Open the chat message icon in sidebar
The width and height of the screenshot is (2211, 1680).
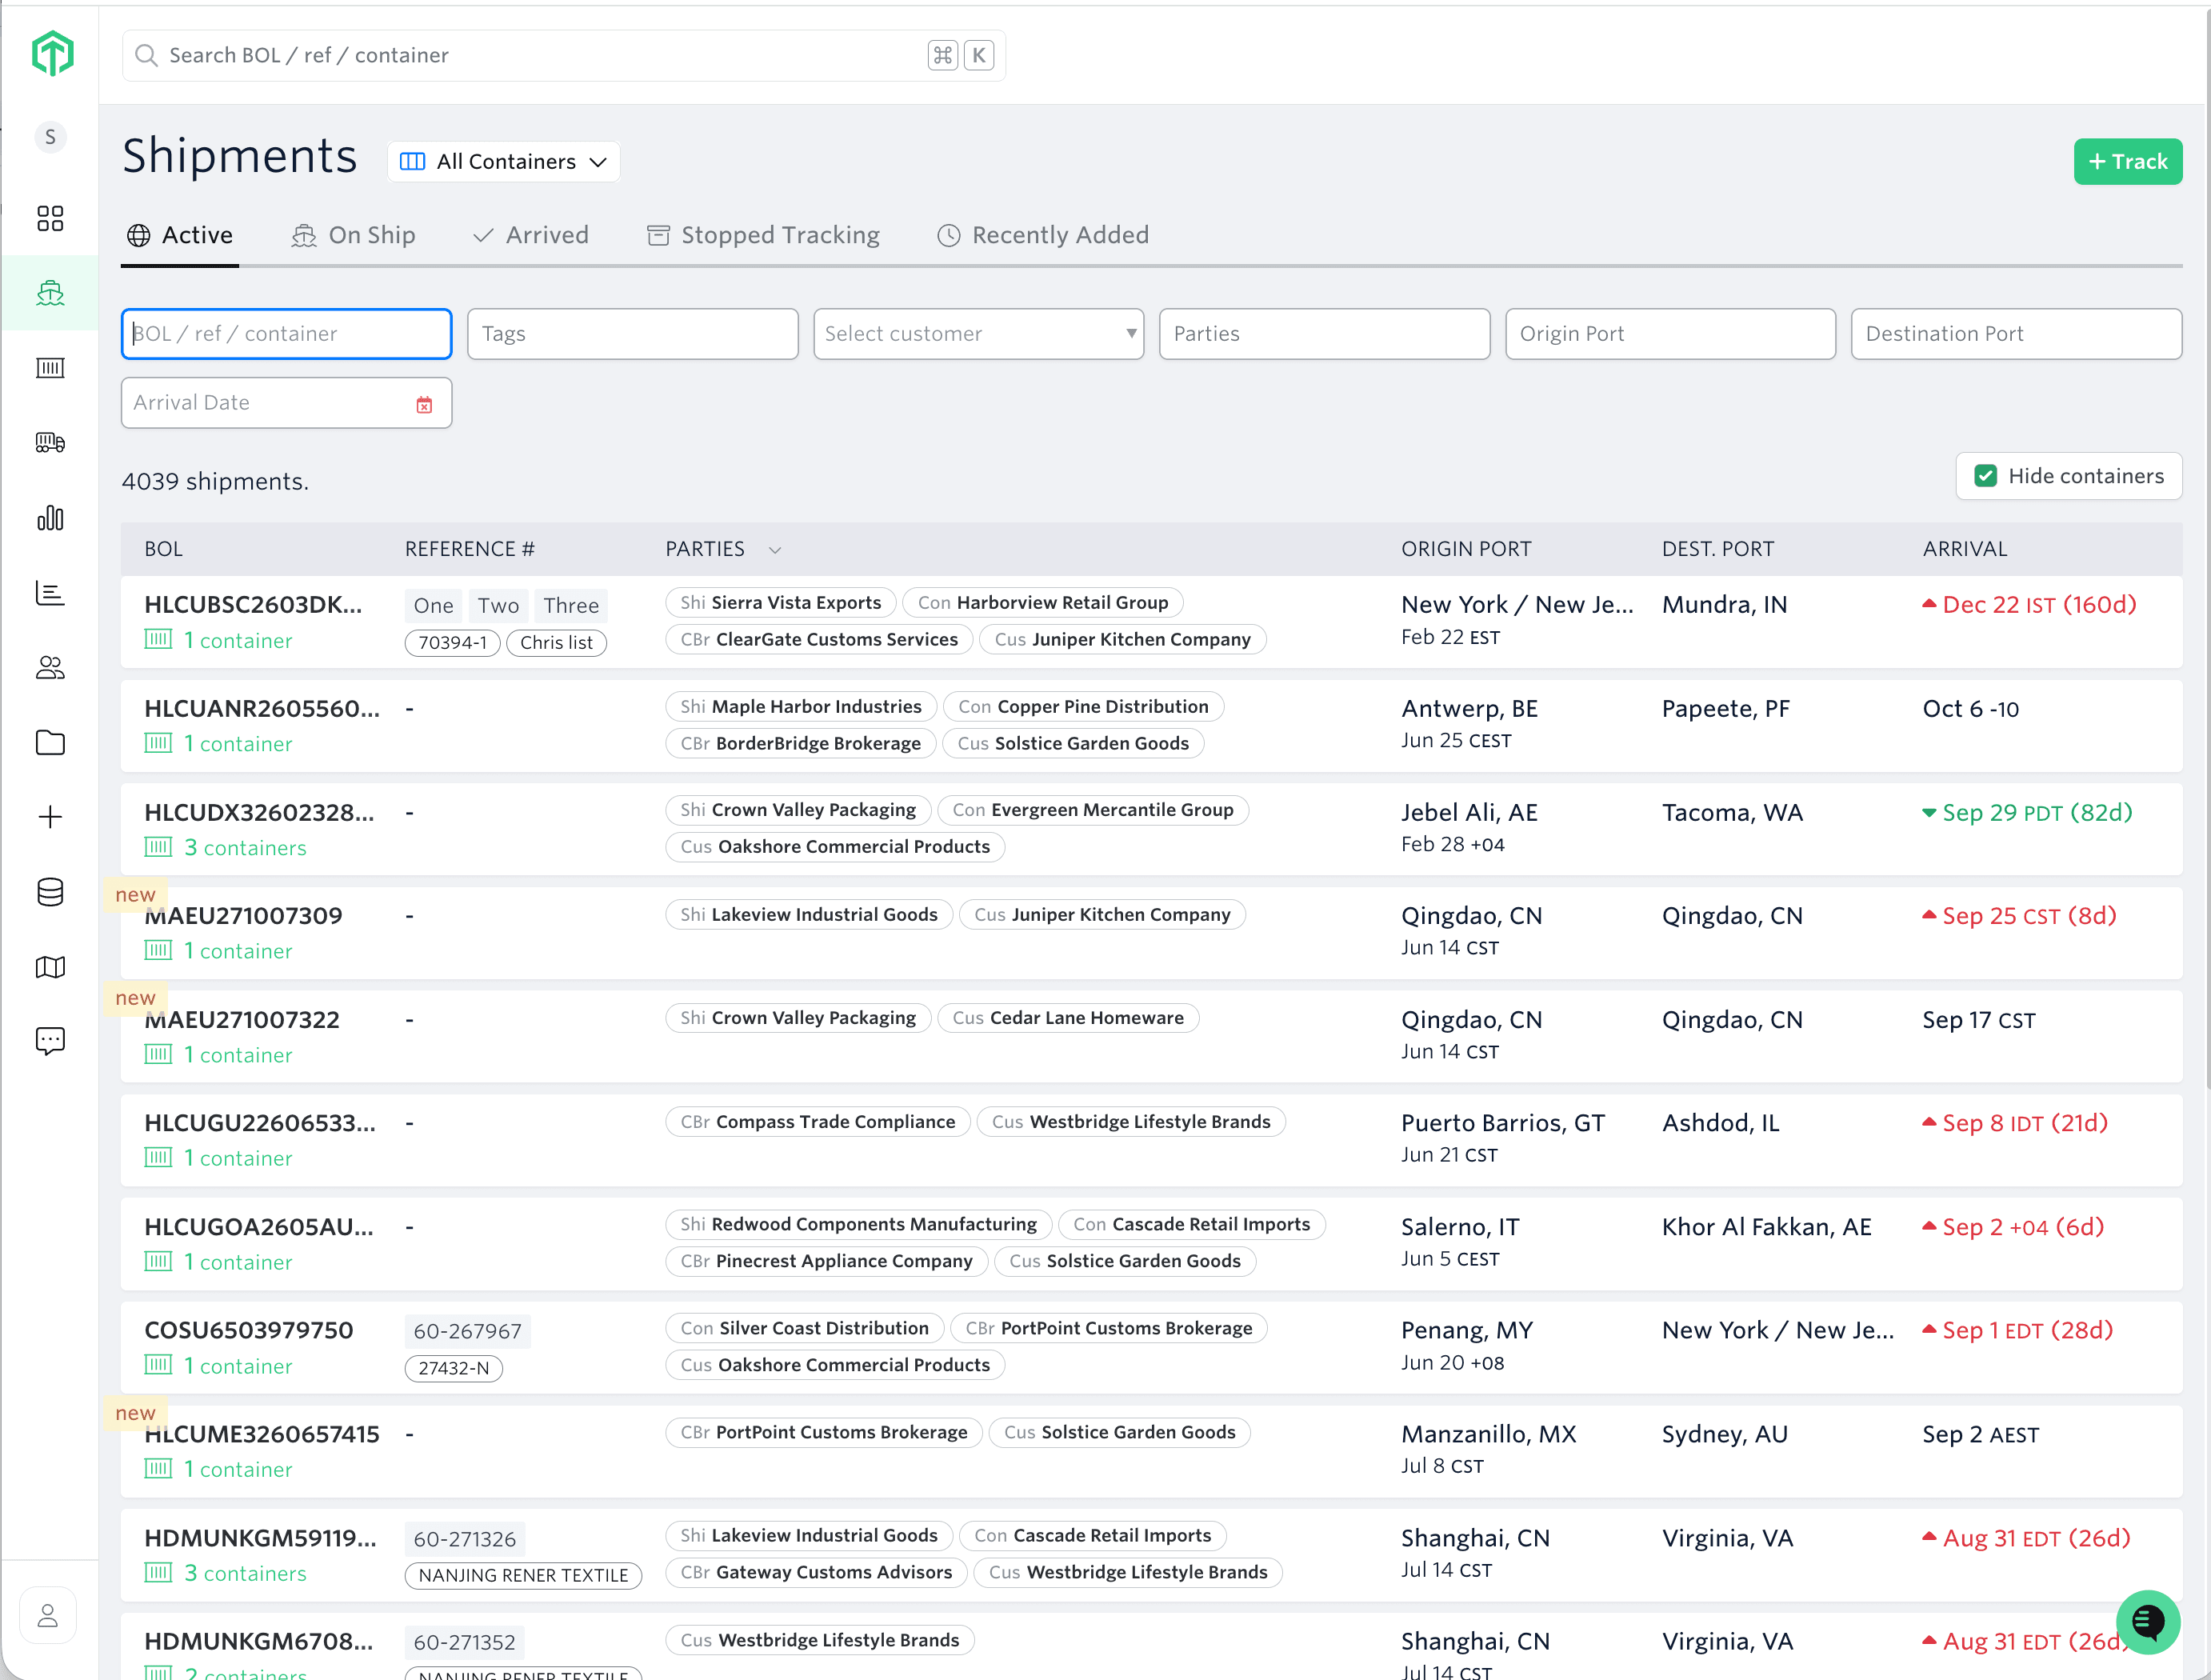50,1041
